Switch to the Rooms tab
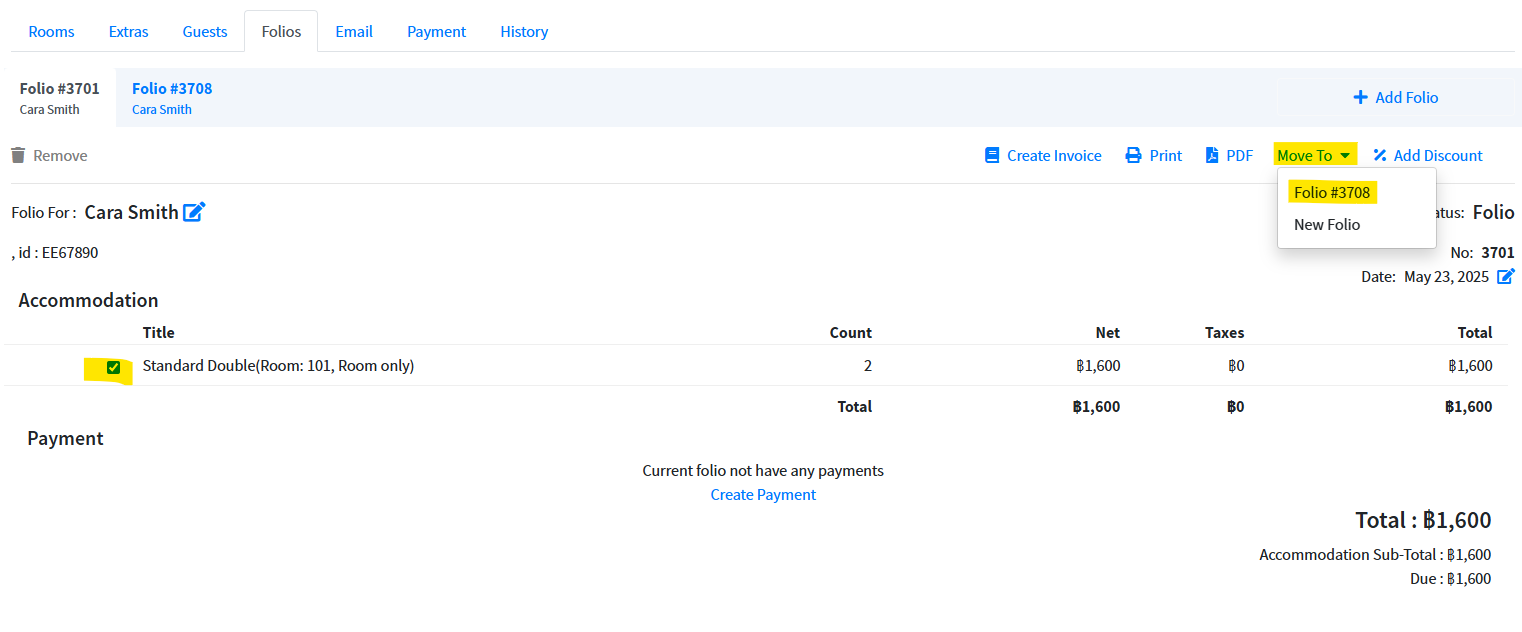This screenshot has height=632, width=1522. 51,32
